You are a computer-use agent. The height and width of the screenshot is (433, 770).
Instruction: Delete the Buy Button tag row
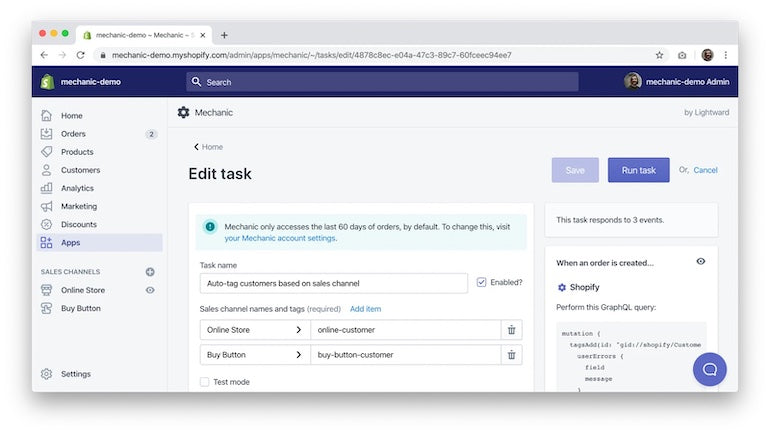point(512,355)
